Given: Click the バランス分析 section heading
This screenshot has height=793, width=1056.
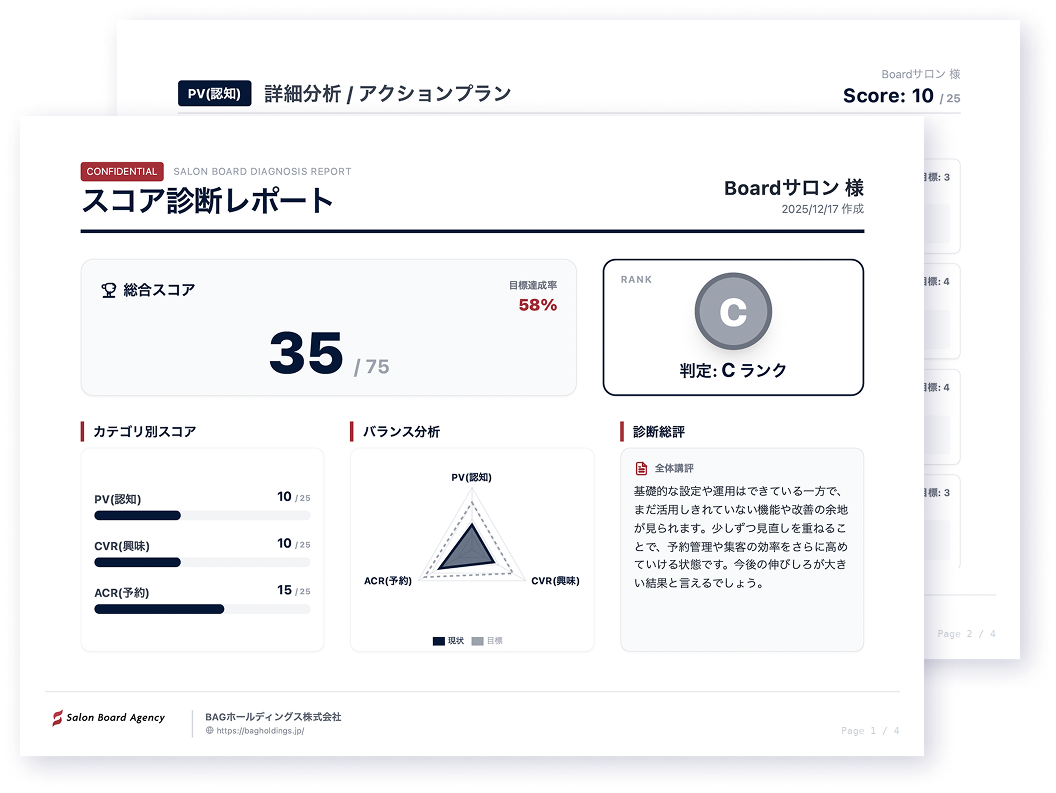Looking at the screenshot, I should [401, 432].
